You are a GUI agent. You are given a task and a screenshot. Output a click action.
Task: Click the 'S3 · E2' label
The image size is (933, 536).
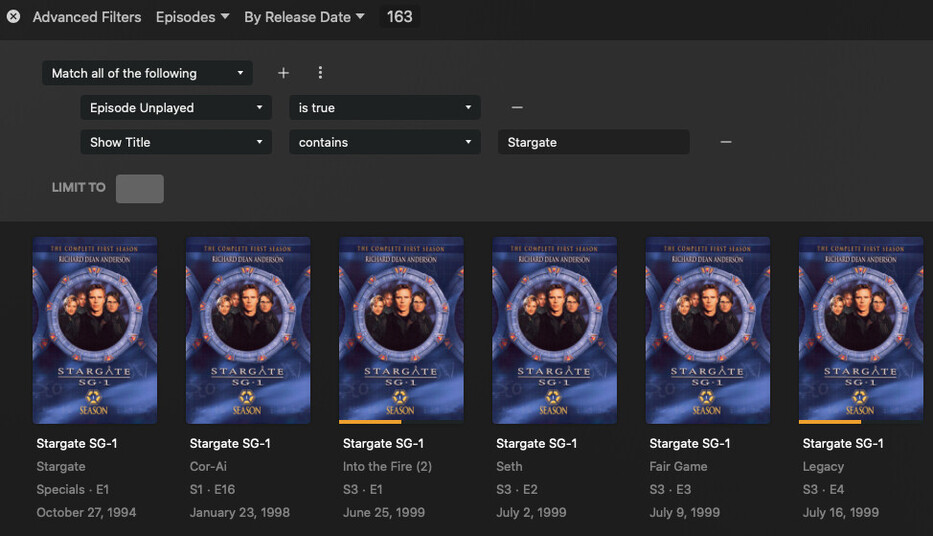point(517,490)
